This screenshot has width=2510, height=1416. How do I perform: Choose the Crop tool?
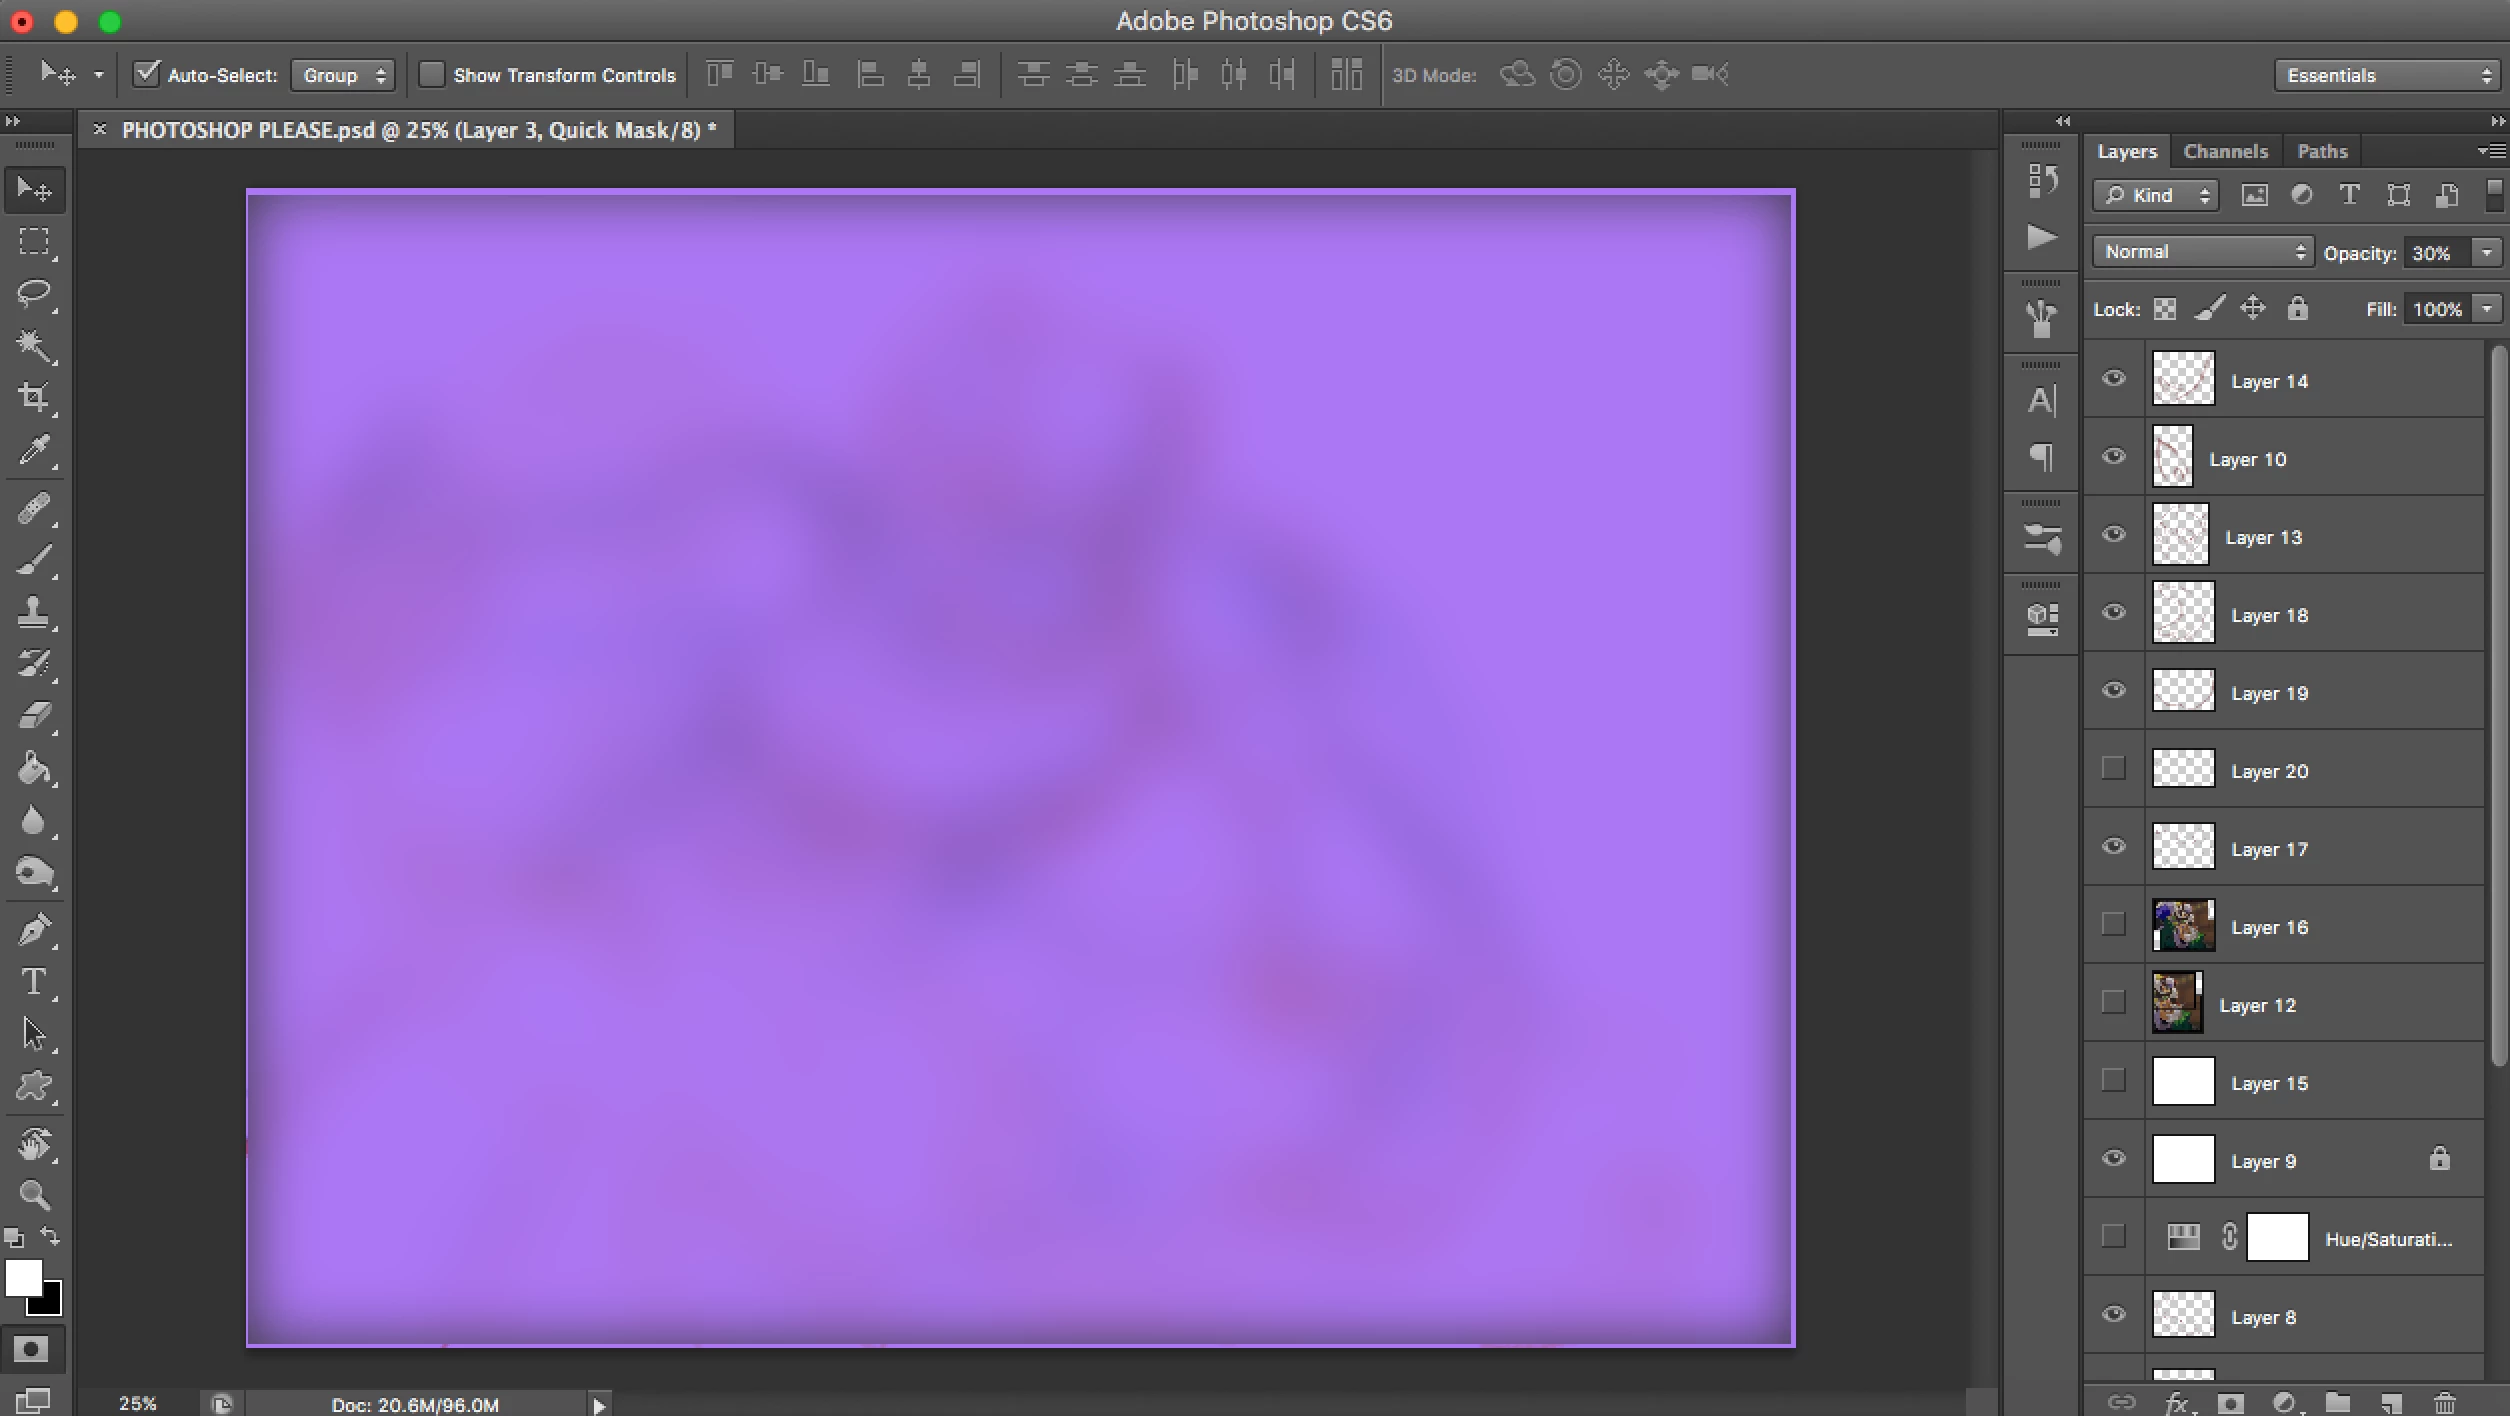[34, 397]
